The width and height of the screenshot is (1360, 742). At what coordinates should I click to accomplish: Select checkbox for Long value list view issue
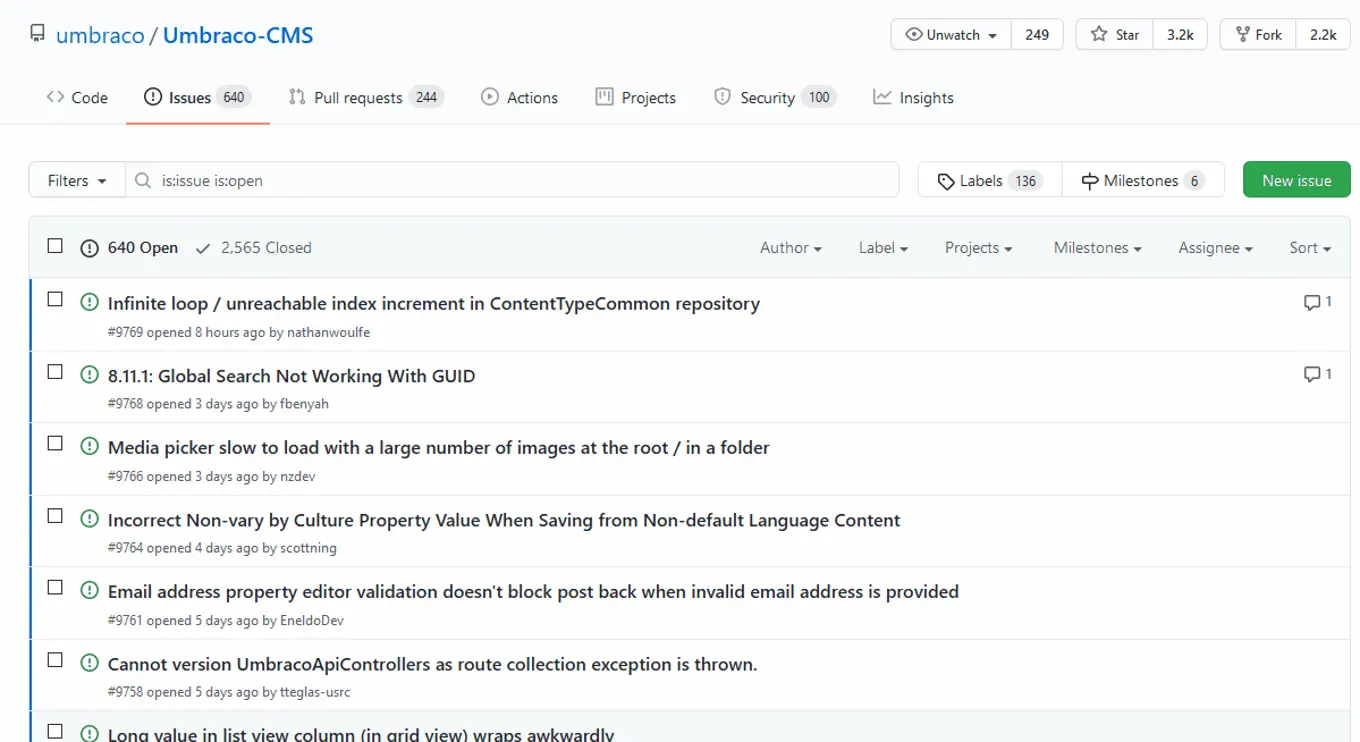click(55, 732)
